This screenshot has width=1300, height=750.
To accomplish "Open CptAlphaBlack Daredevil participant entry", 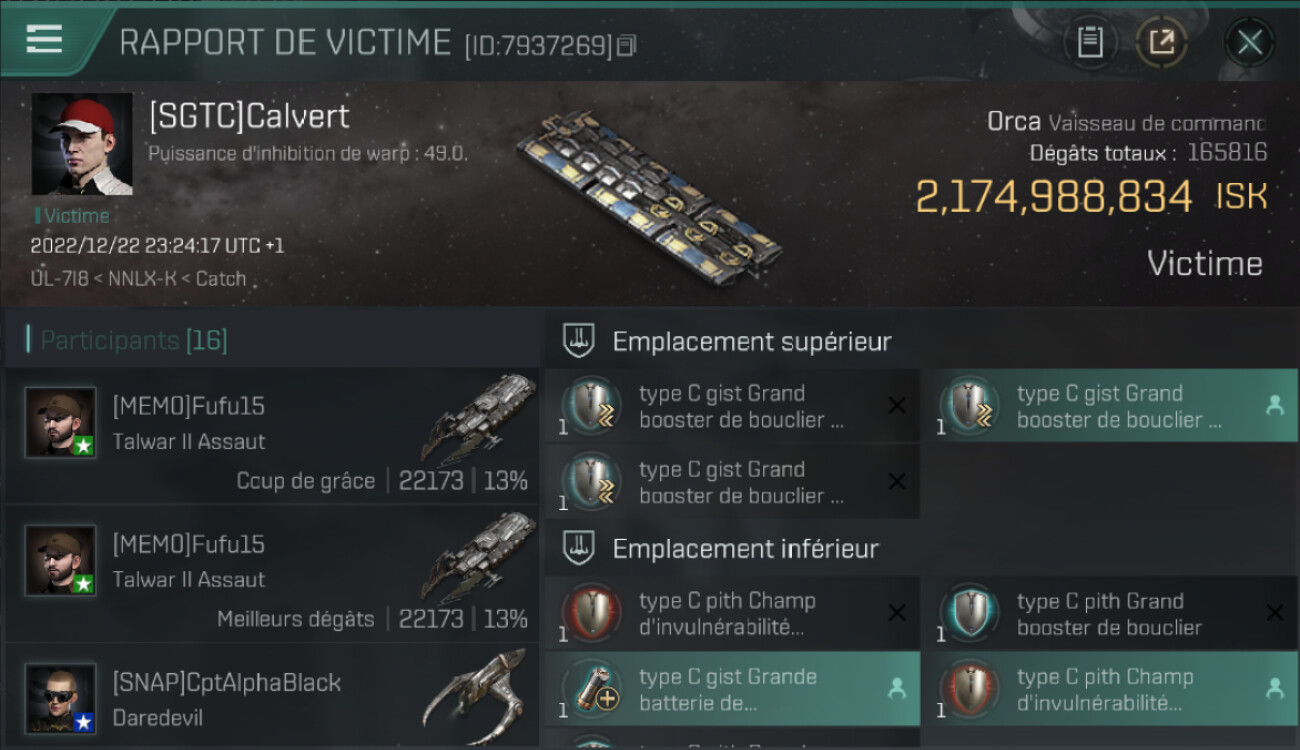I will tap(272, 695).
